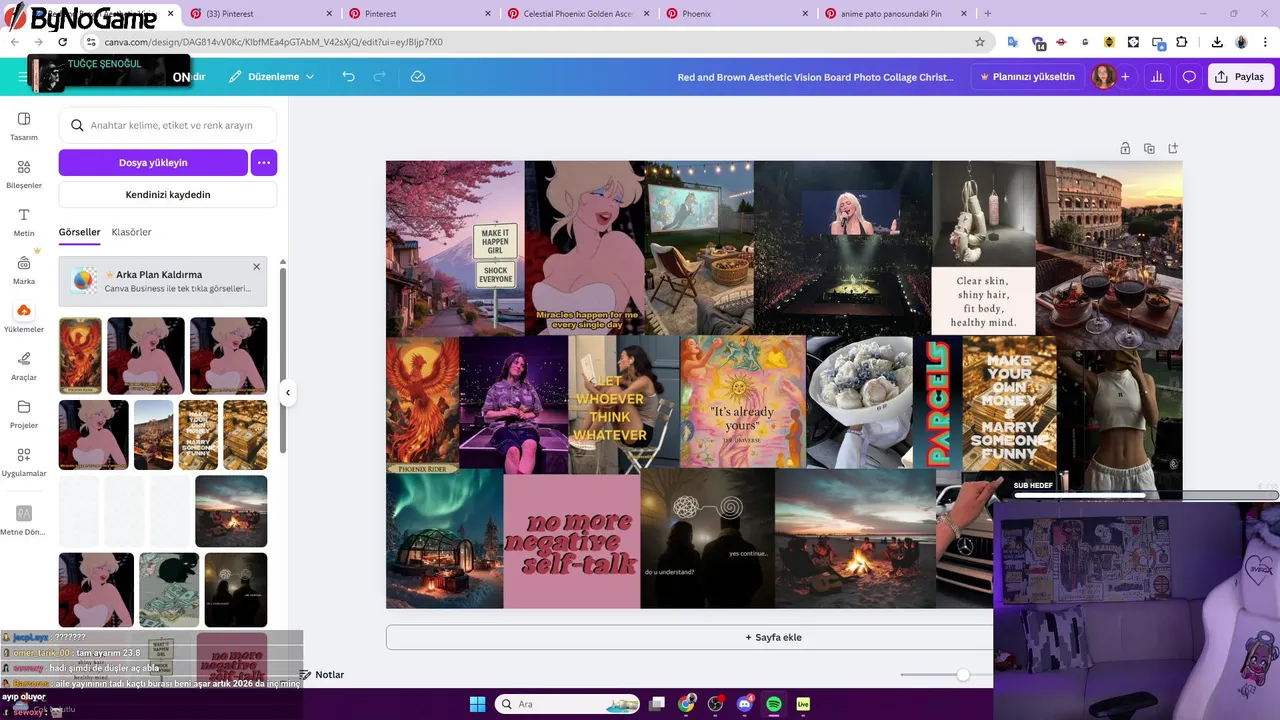Open the Windows Start menu
Image resolution: width=1280 pixels, height=720 pixels.
(x=477, y=704)
